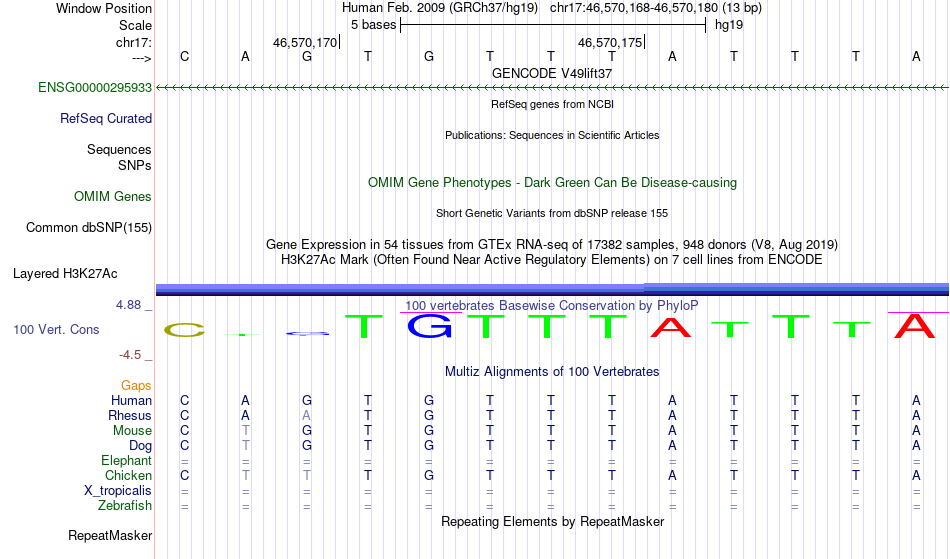This screenshot has height=559, width=950.
Task: Click Multiz Alignments of 100 Vertebrates title
Action: (x=552, y=372)
